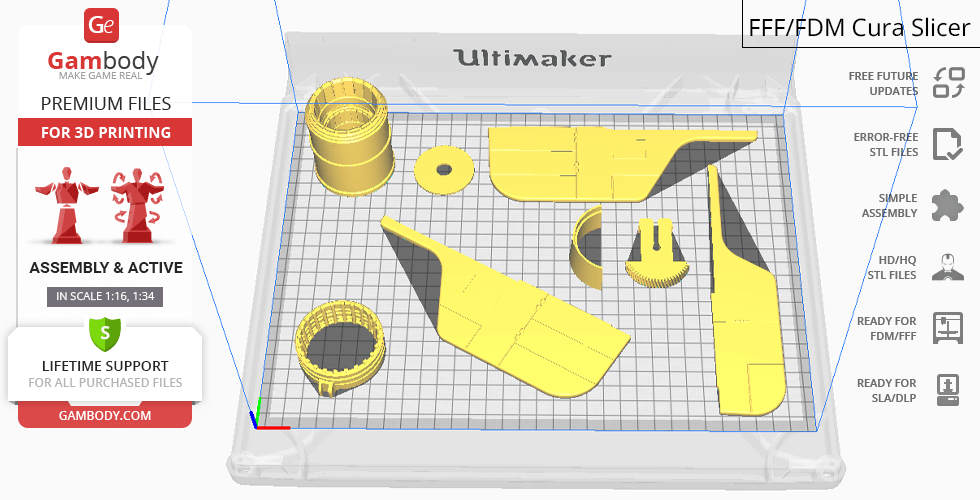Click the free future updates arrows icon
The width and height of the screenshot is (980, 500).
click(949, 83)
